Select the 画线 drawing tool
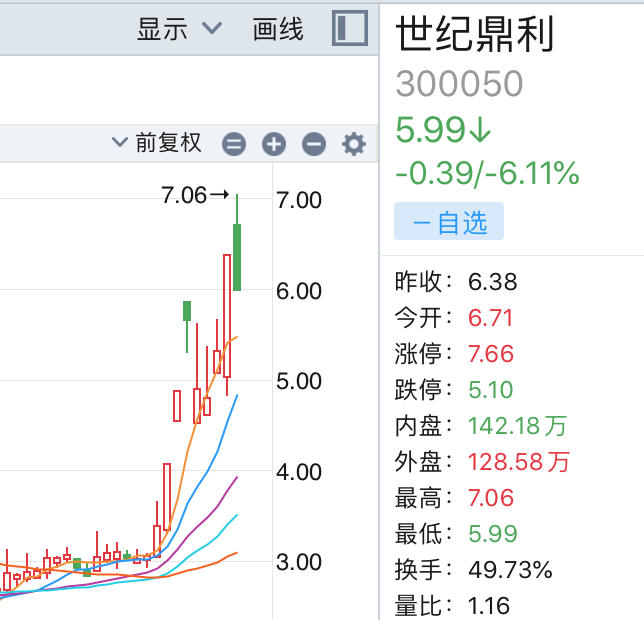This screenshot has width=644, height=620. (278, 29)
